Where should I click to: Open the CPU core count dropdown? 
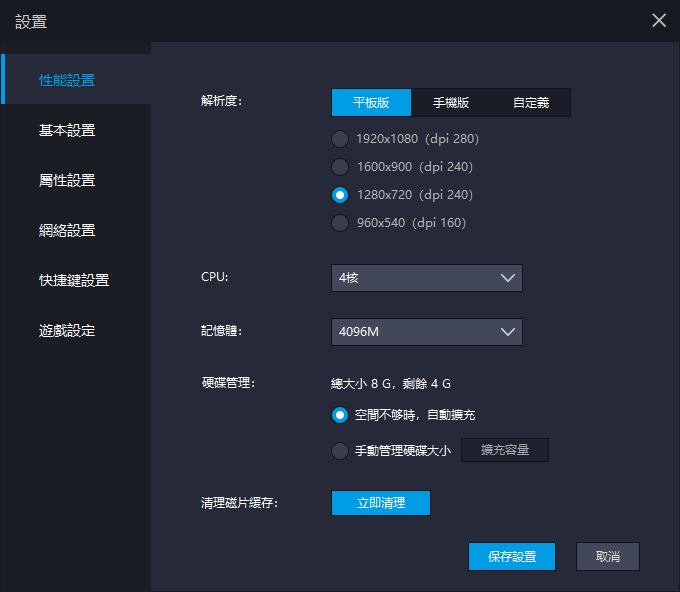(x=426, y=278)
